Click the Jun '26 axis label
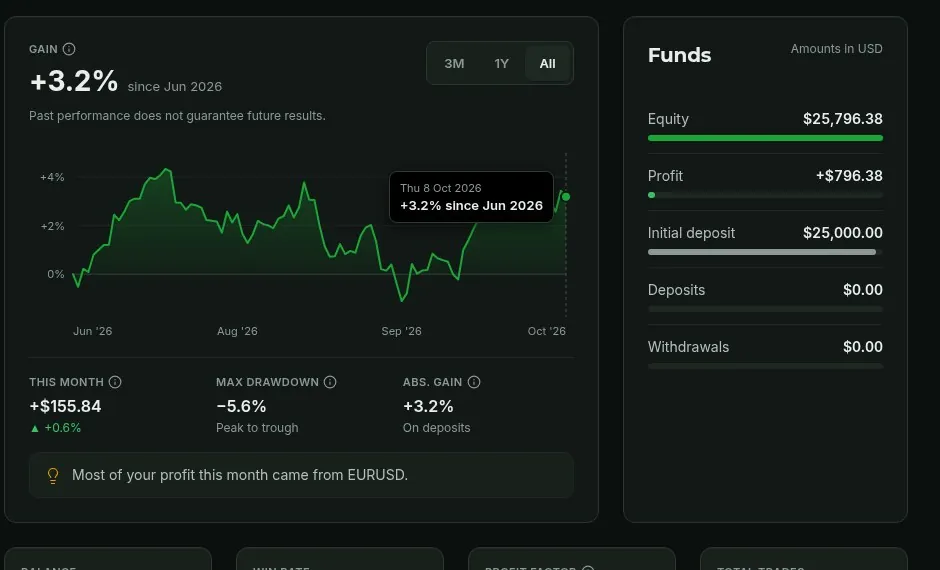 (x=92, y=331)
